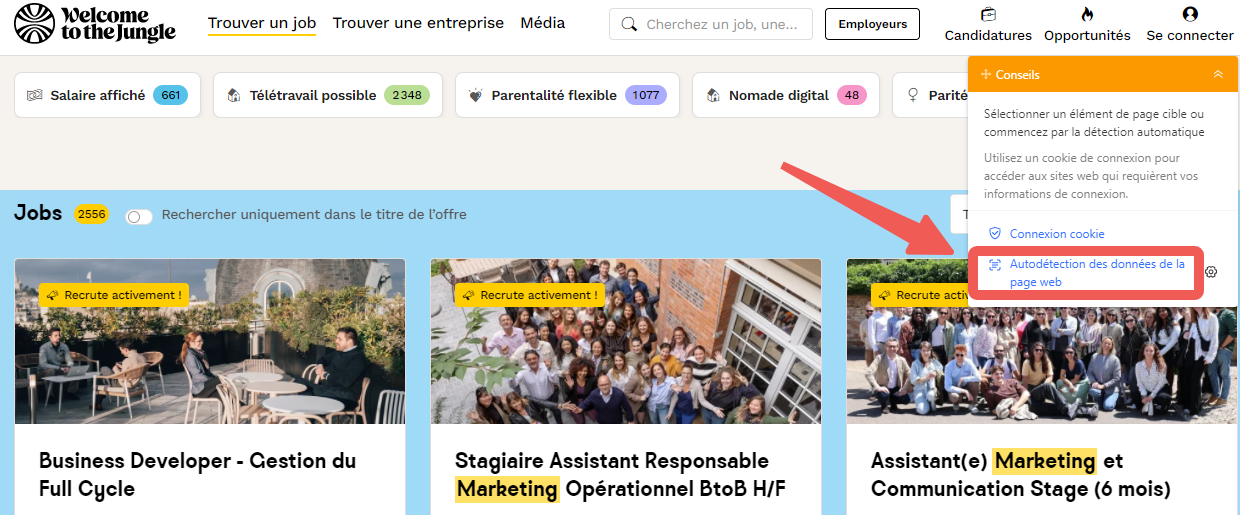
Task: Click the shield icon beside Connexion cookie
Action: pos(995,233)
